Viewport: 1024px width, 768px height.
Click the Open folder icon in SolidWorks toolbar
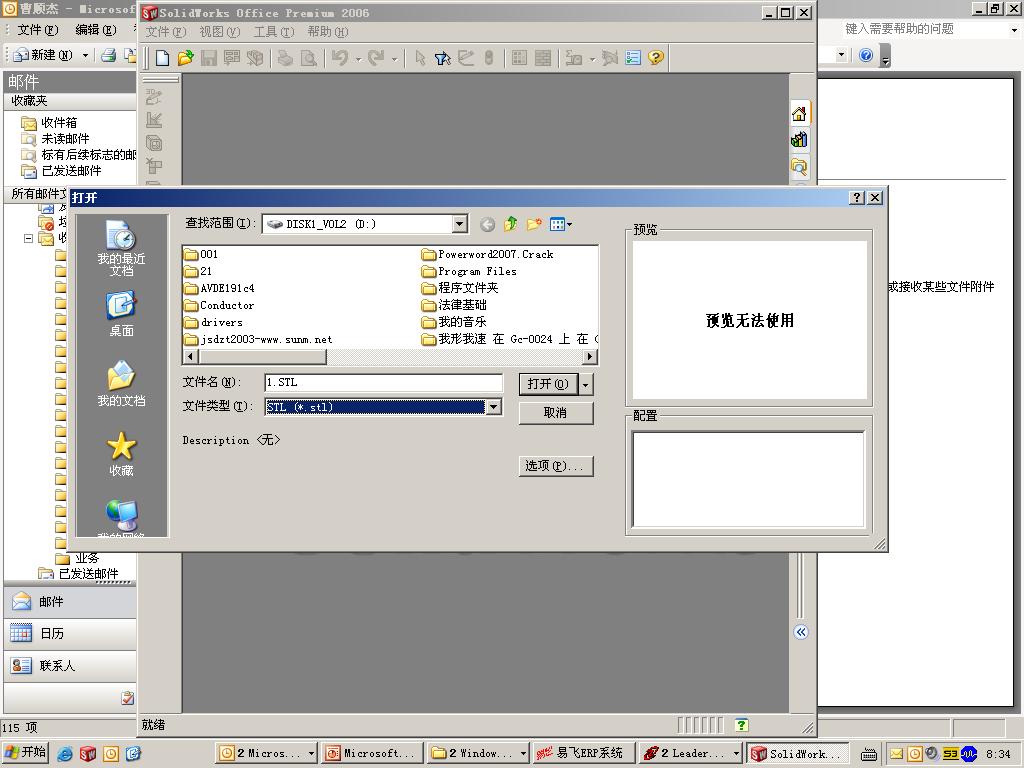coord(185,58)
